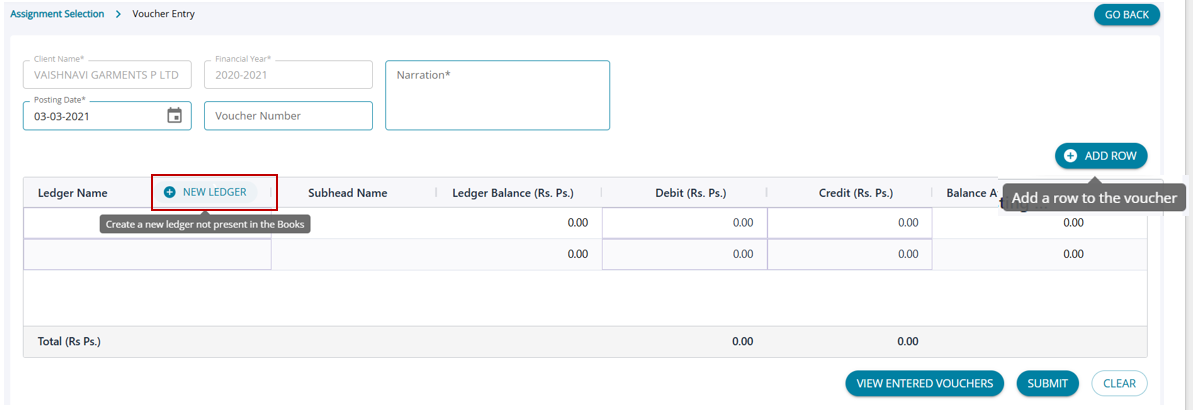Click second row Ledger Name cell
1193x410 pixels.
(x=147, y=254)
